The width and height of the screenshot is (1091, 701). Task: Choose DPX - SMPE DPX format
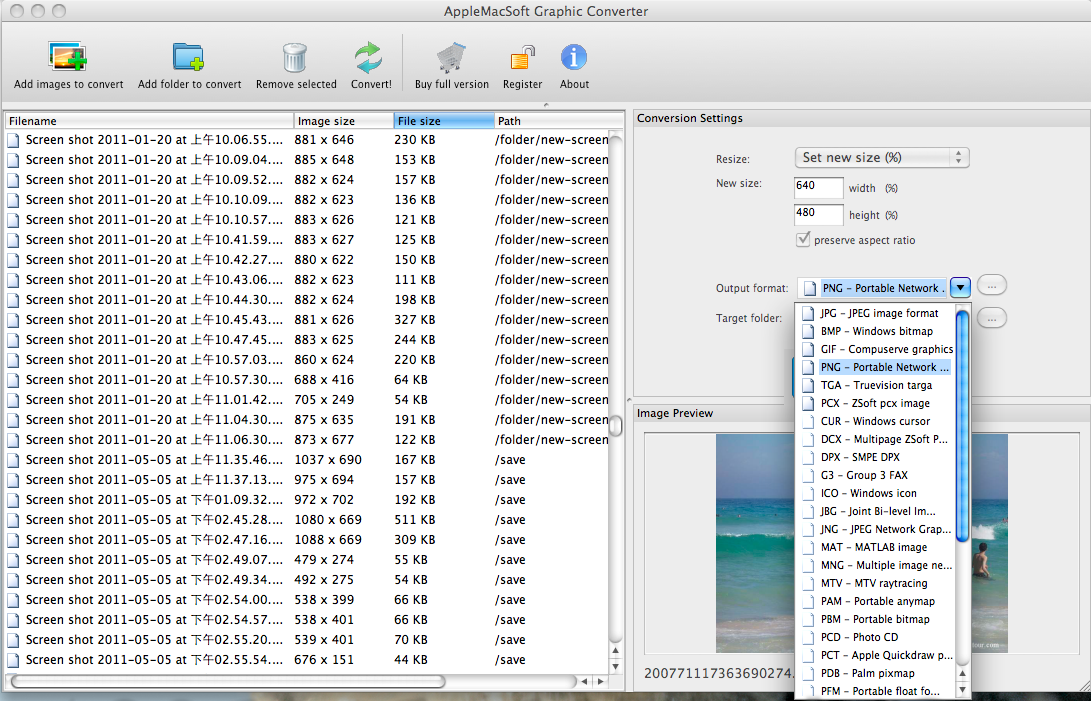(x=875, y=458)
